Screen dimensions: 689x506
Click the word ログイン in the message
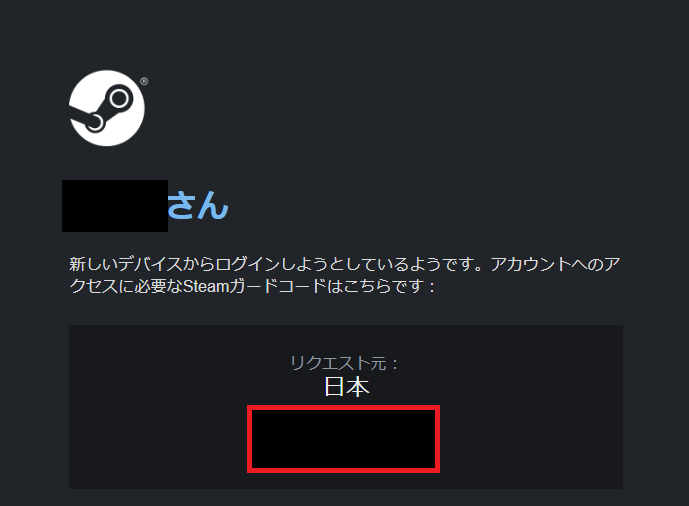tap(248, 264)
